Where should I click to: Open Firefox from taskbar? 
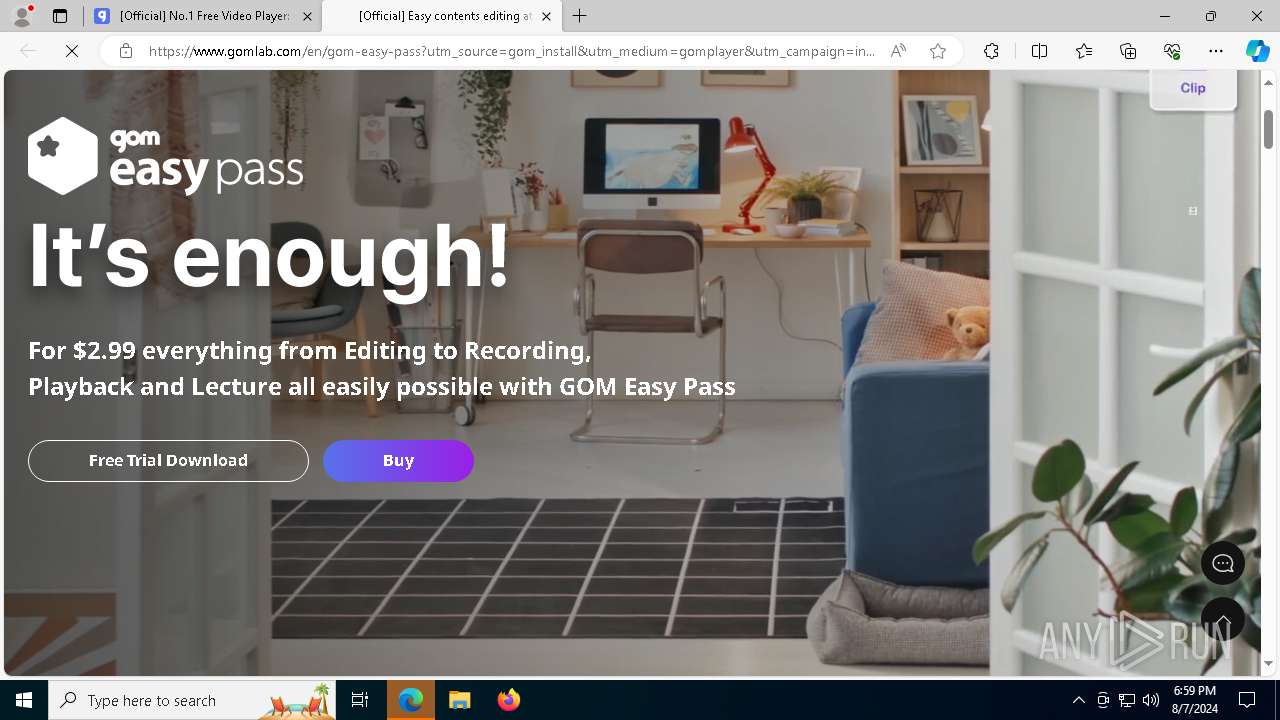[508, 700]
